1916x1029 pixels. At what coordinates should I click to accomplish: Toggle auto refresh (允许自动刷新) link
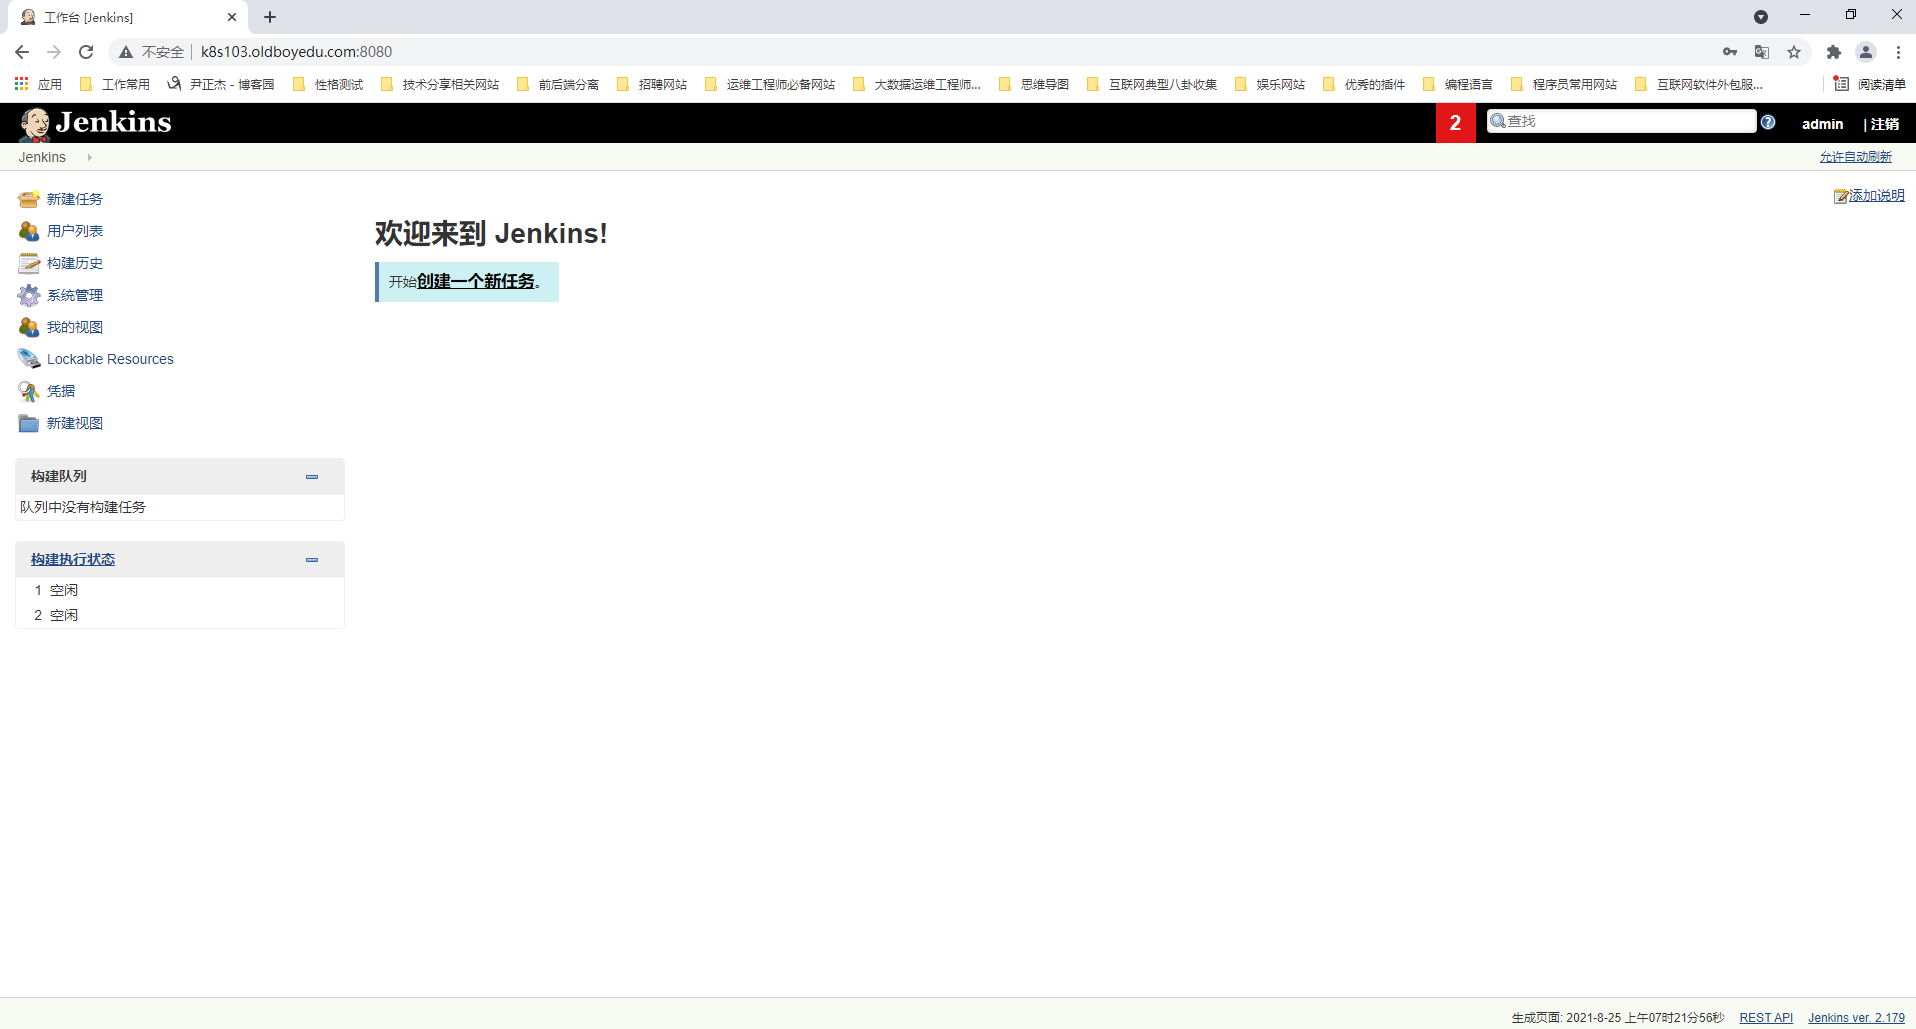[x=1855, y=157]
